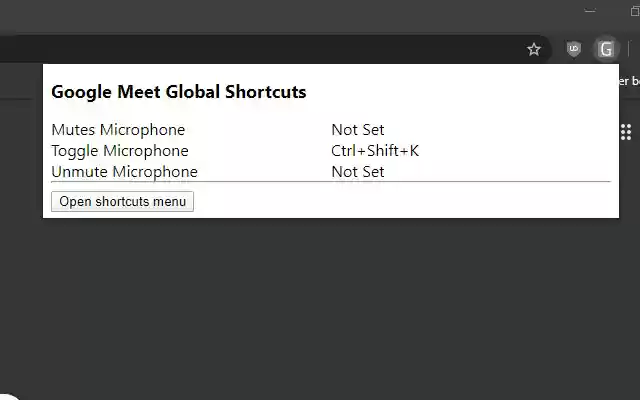Click the truncated bookmark at the right edge
Viewport: 640px width, 400px height.
click(x=629, y=81)
